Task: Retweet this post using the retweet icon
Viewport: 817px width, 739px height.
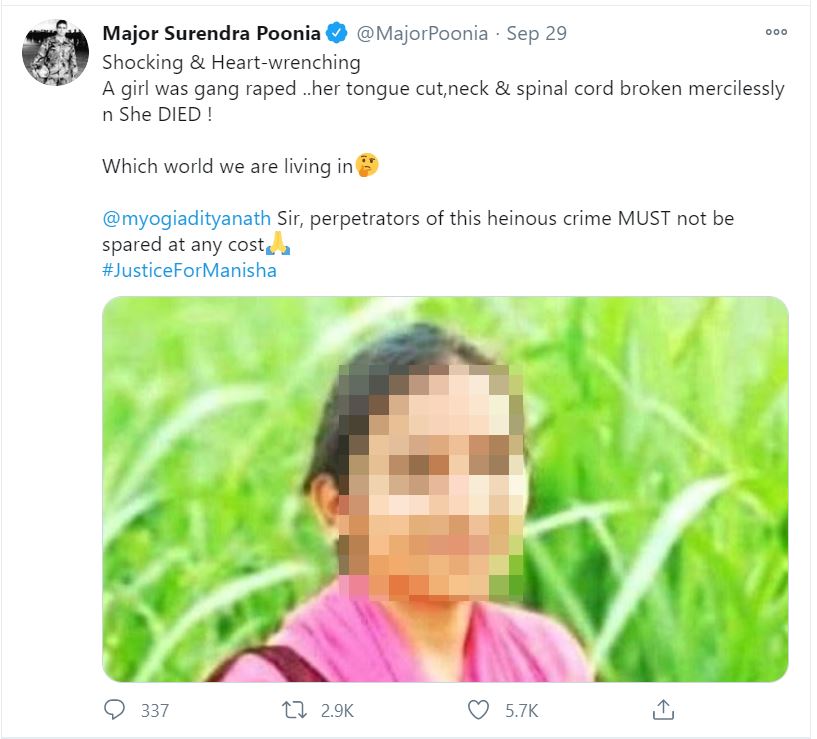Action: [x=294, y=710]
